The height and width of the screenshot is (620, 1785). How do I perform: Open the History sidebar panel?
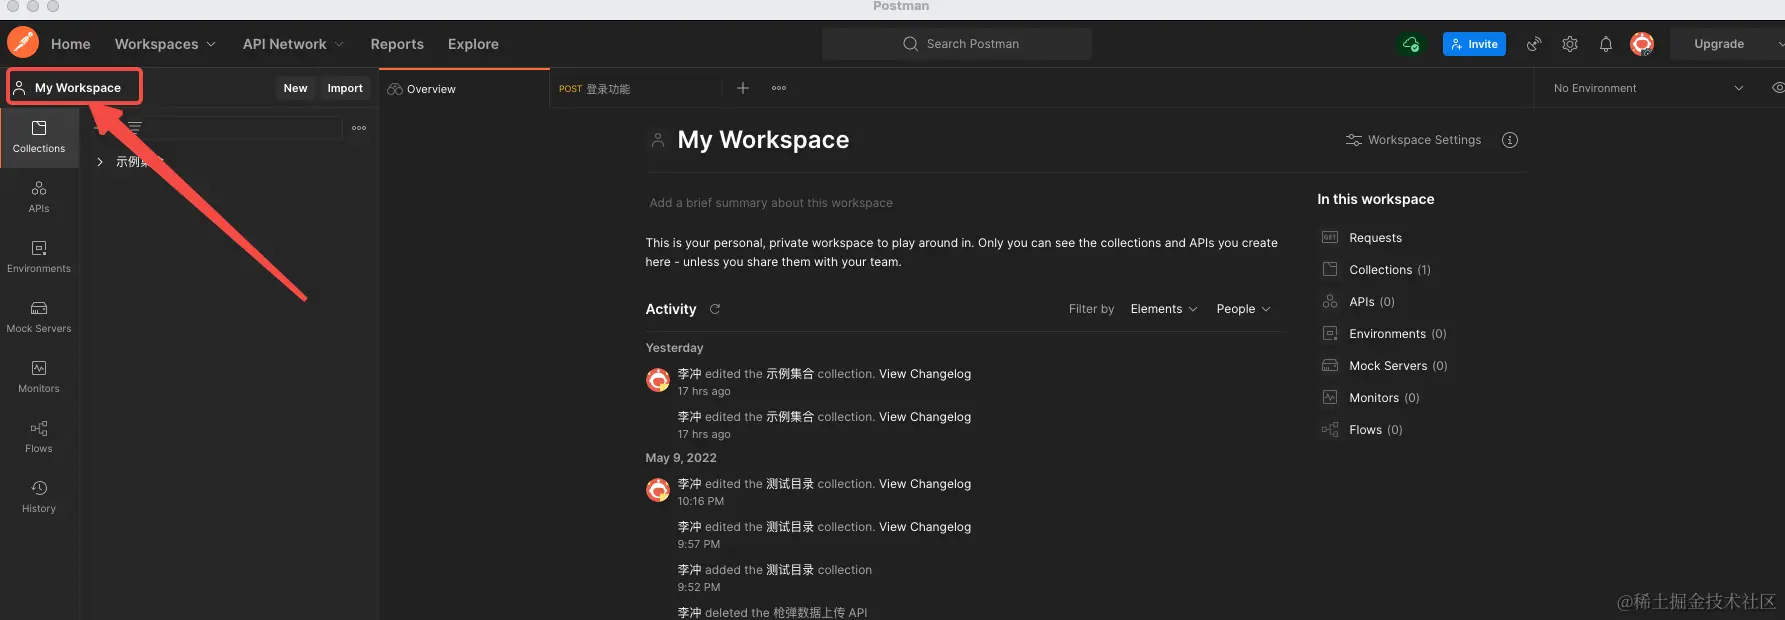(x=39, y=497)
